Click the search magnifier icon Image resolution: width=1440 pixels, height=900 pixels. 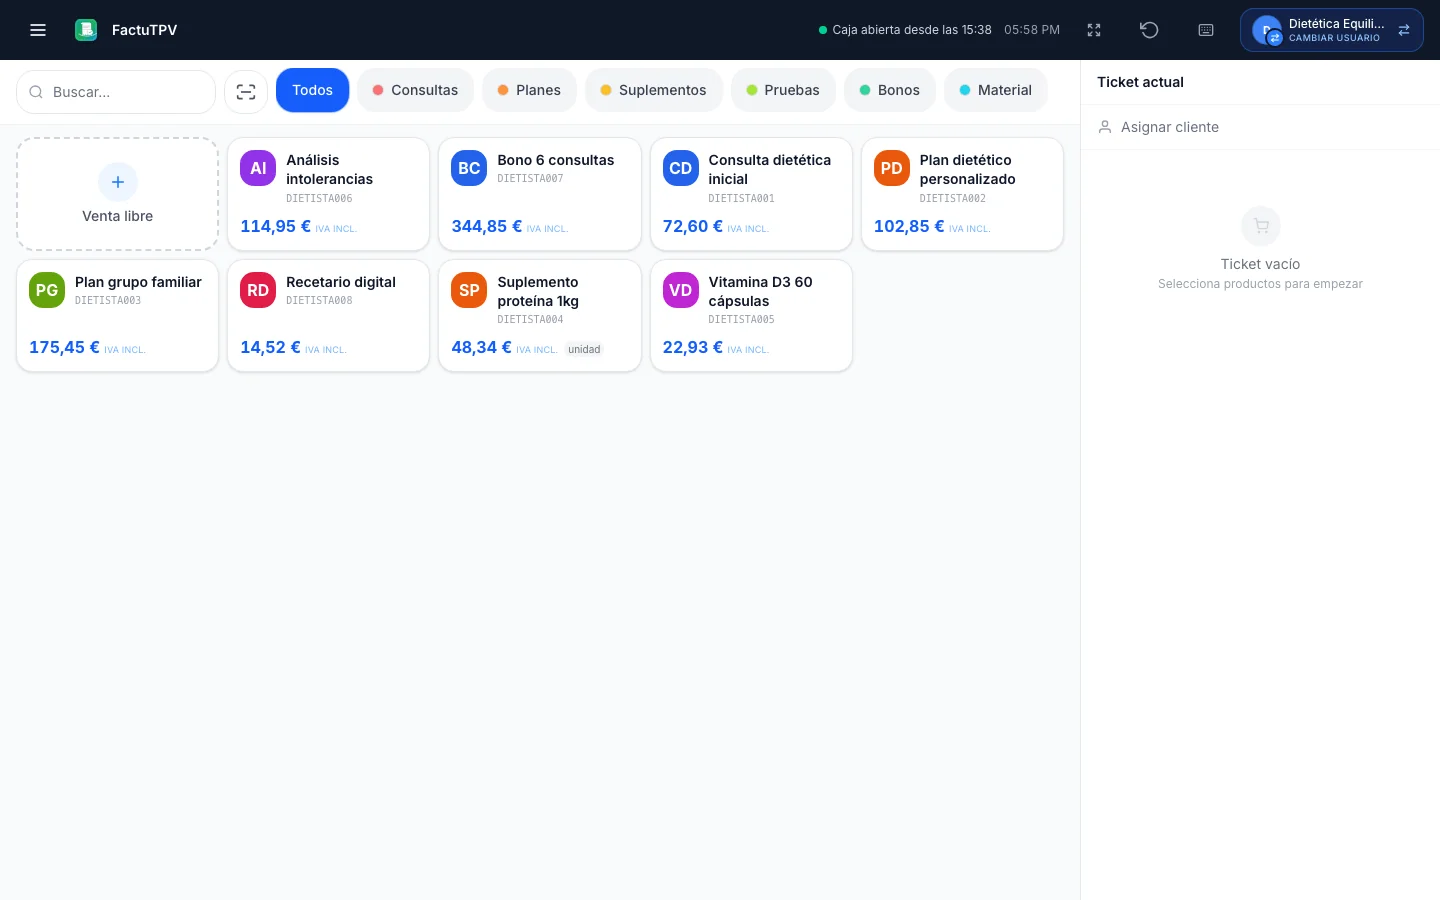pyautogui.click(x=36, y=92)
